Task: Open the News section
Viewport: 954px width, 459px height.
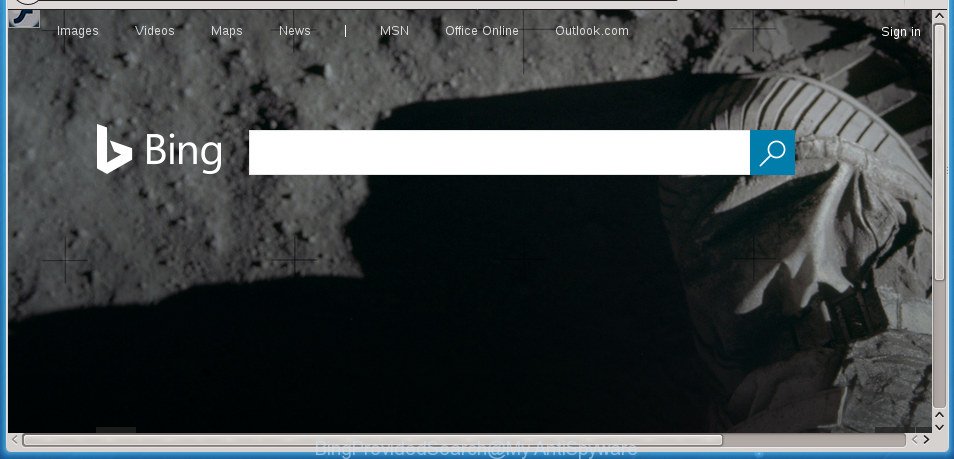Action: tap(294, 31)
